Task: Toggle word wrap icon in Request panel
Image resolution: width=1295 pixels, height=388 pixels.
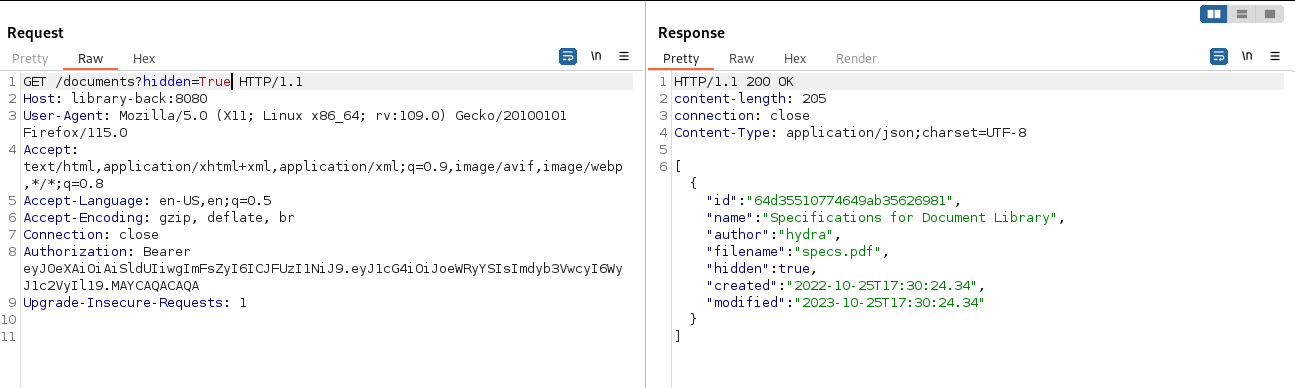Action: [567, 57]
